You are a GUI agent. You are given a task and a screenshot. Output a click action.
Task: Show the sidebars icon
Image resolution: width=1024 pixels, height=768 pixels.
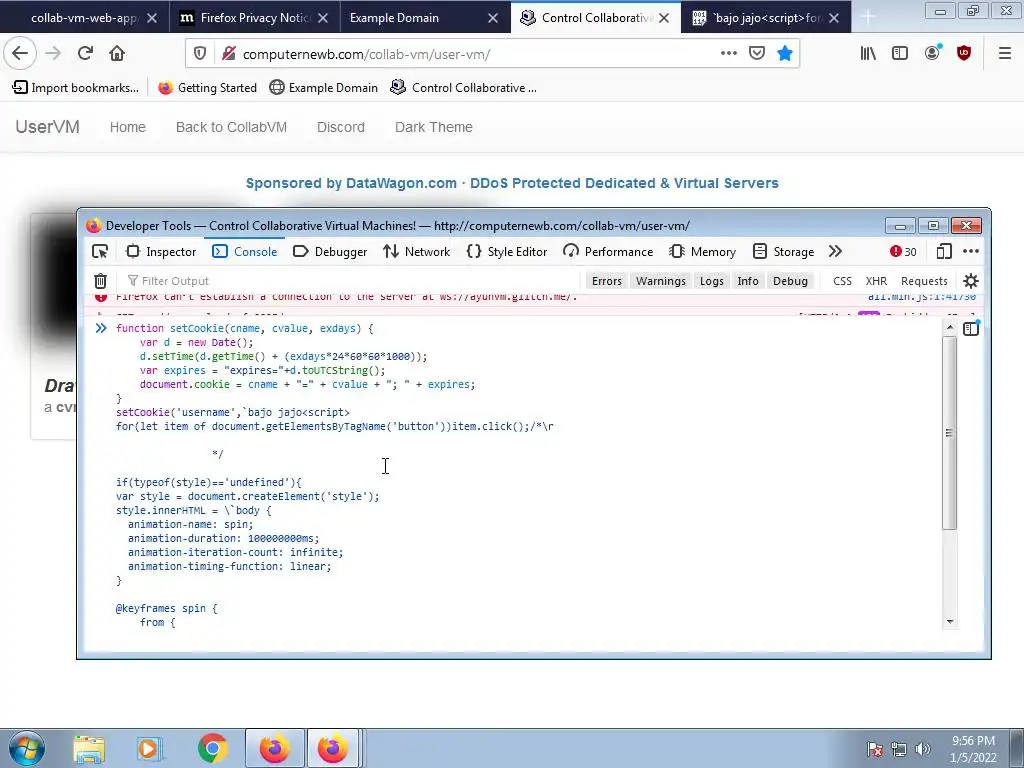point(900,54)
